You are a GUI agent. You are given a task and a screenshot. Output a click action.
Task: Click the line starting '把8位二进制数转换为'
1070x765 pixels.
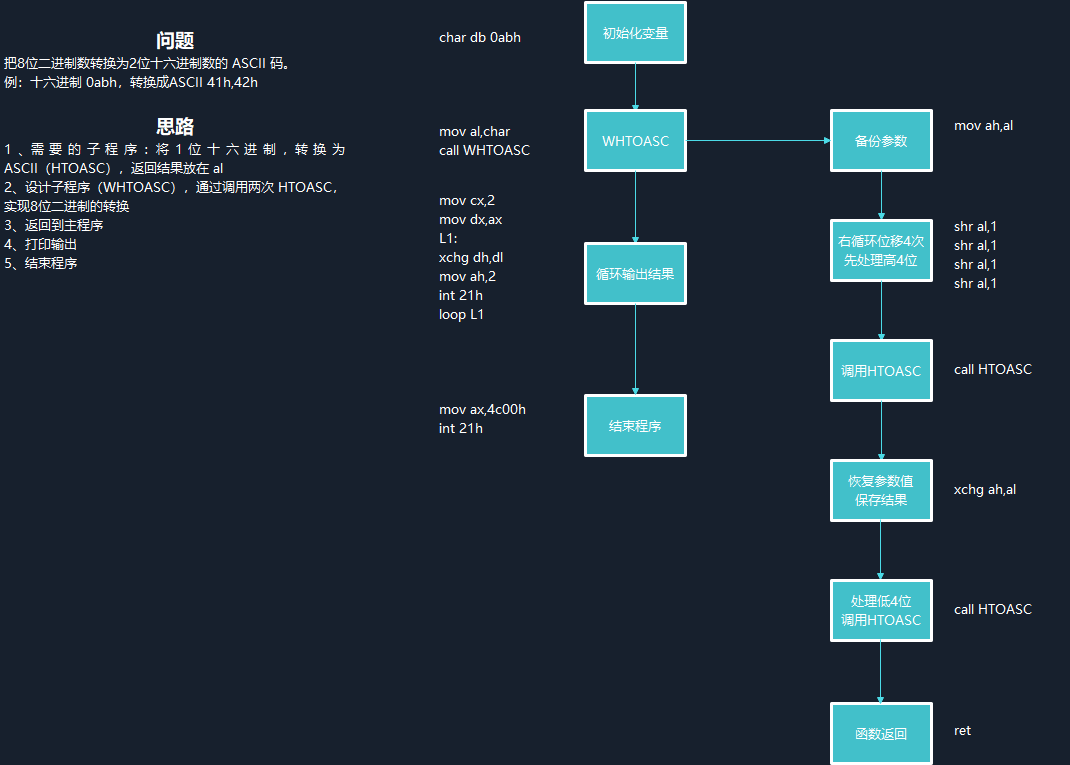point(149,63)
